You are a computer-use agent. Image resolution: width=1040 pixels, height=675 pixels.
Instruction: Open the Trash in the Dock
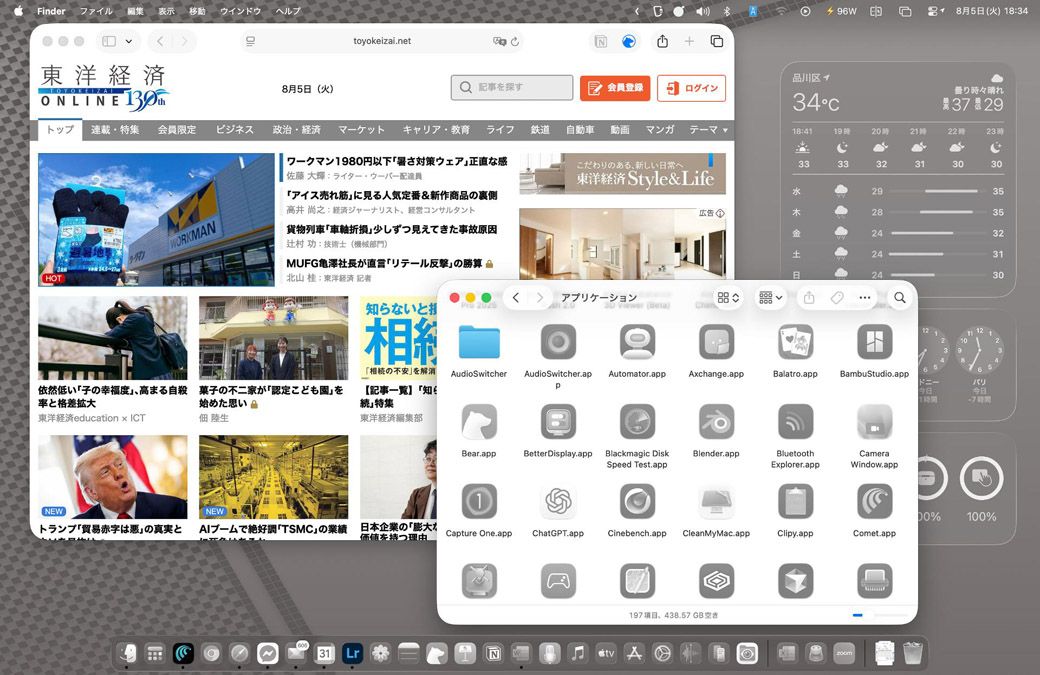point(913,653)
